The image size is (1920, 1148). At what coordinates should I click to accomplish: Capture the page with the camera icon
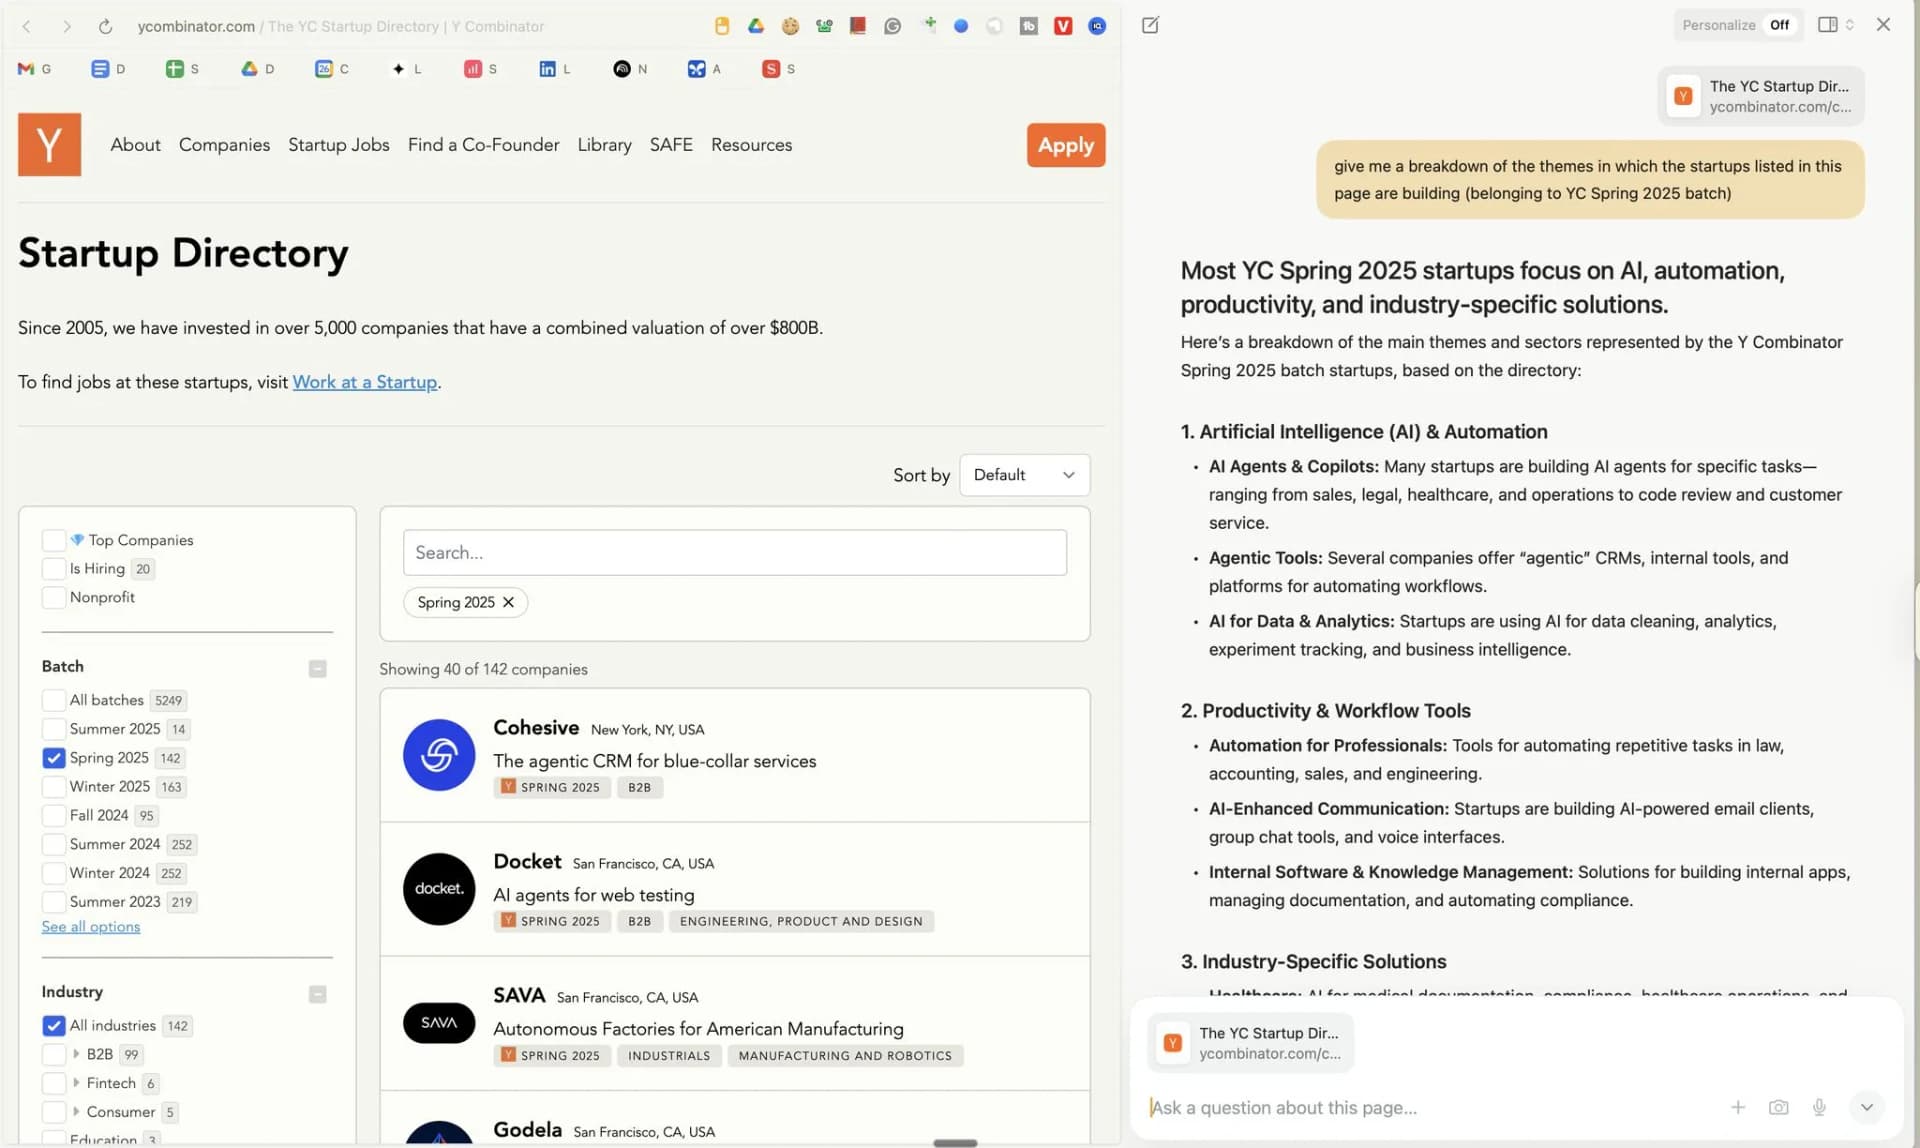[1779, 1107]
